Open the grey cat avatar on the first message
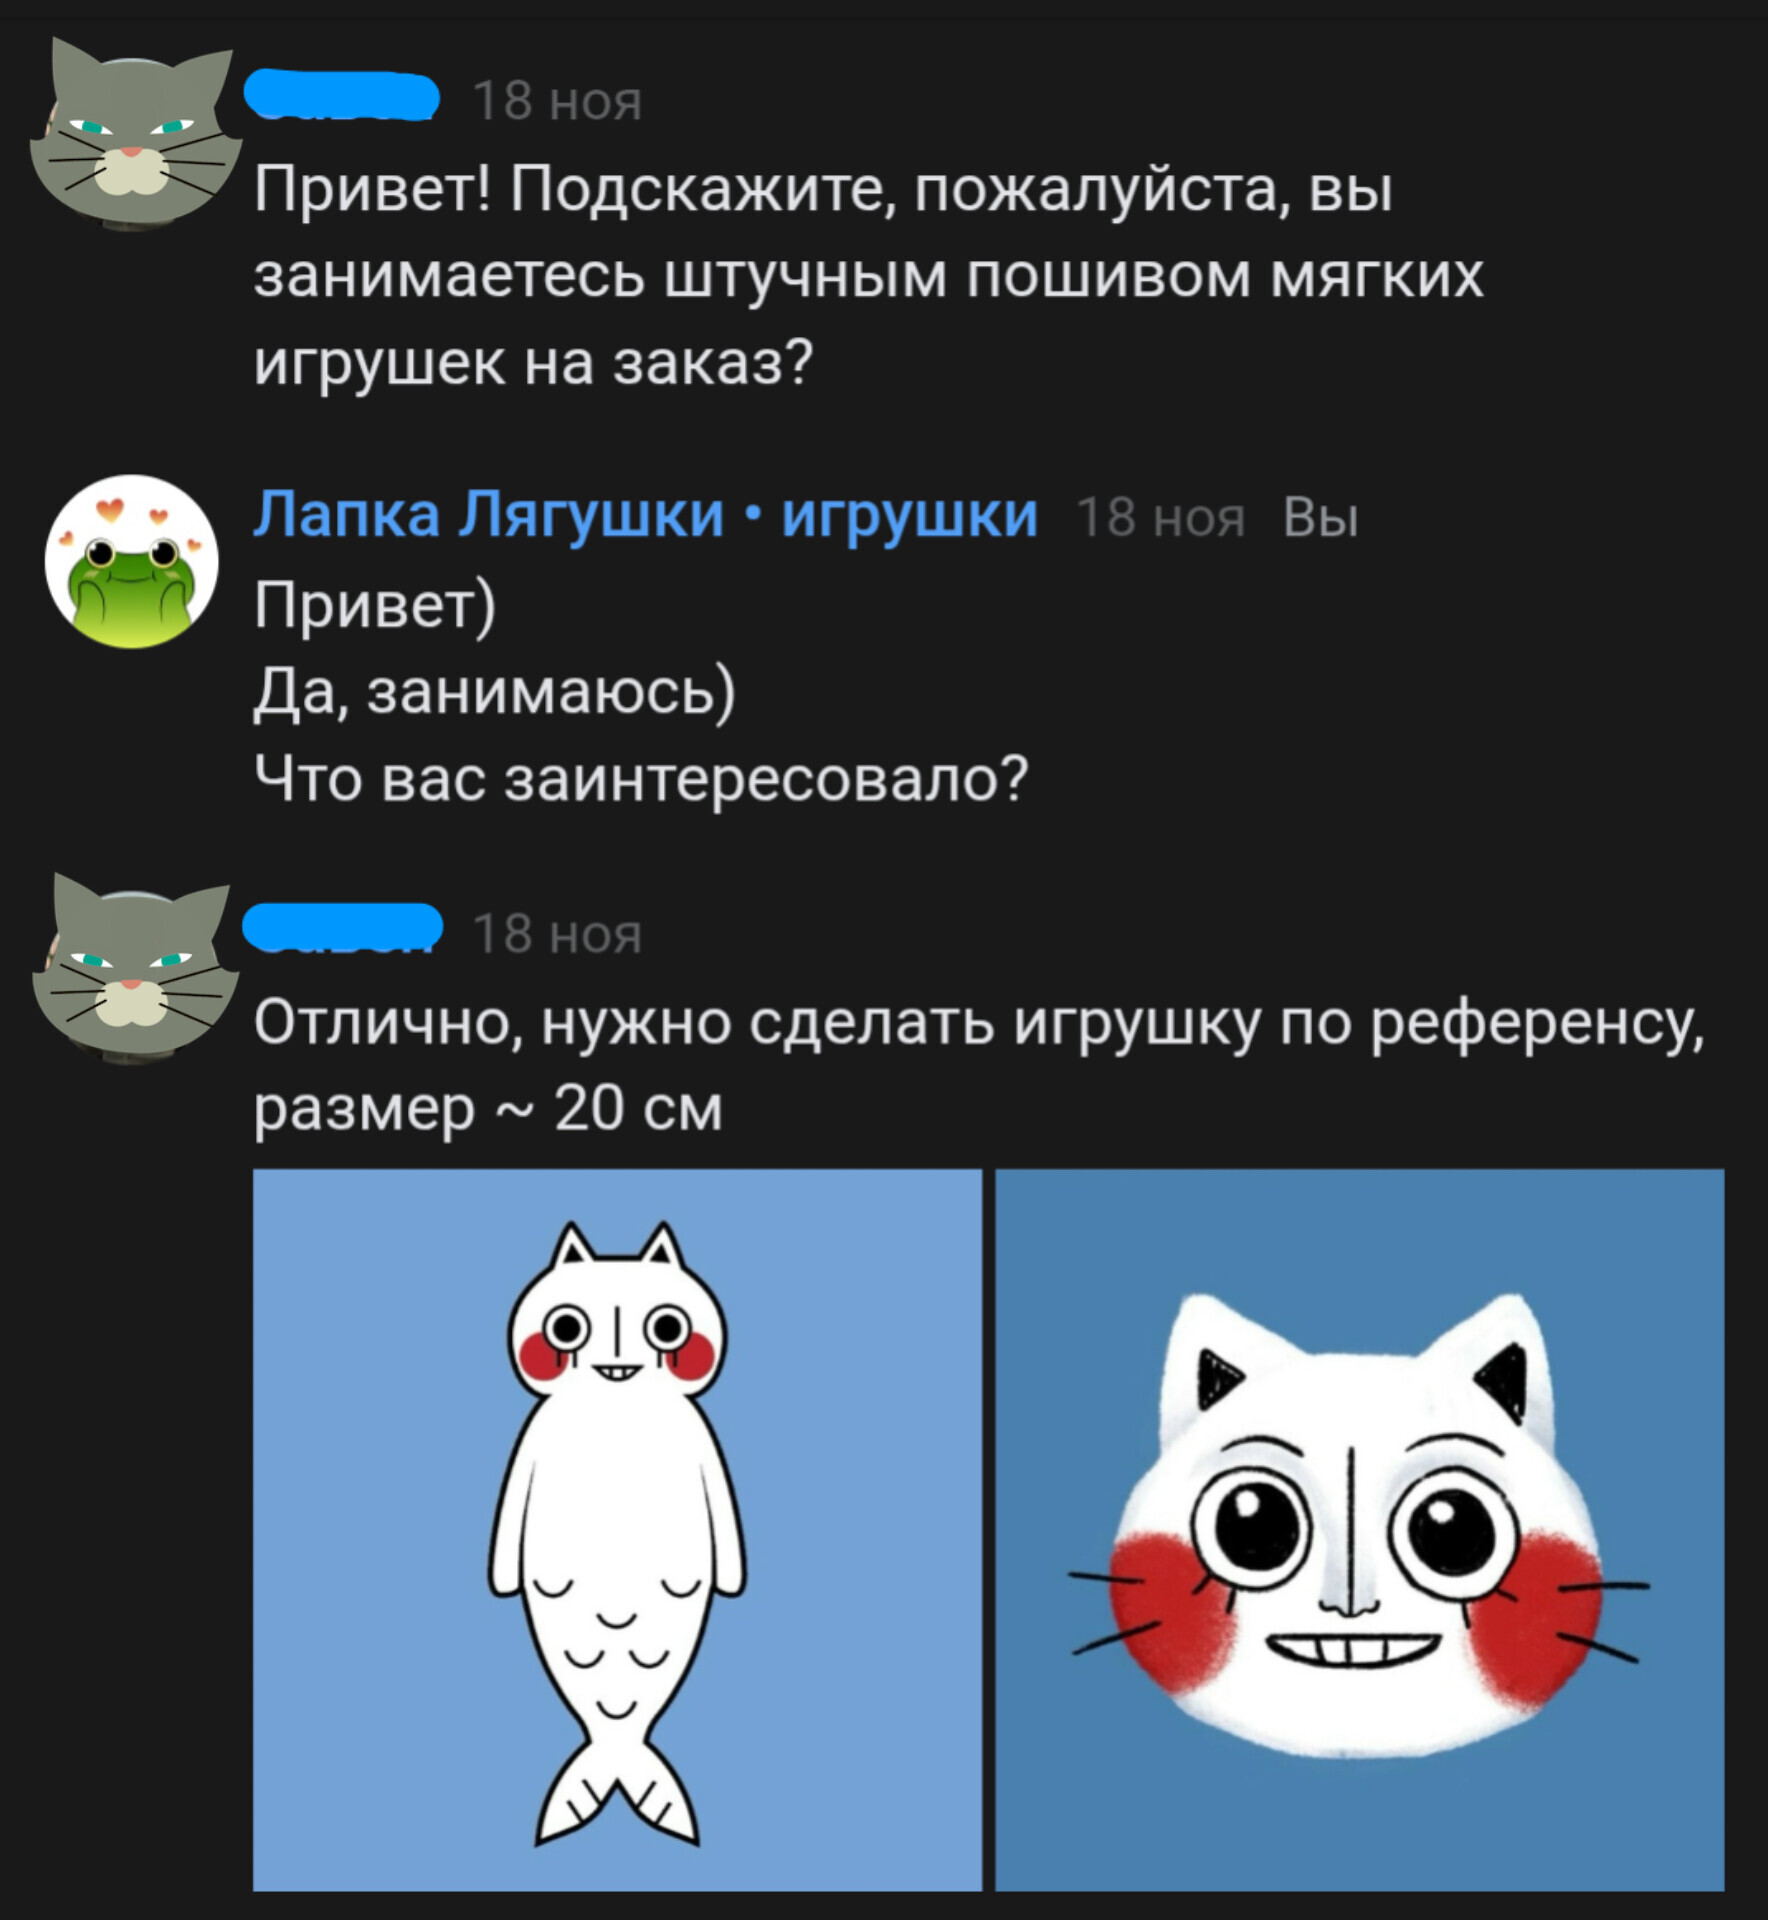Viewport: 1768px width, 1920px height. click(133, 133)
